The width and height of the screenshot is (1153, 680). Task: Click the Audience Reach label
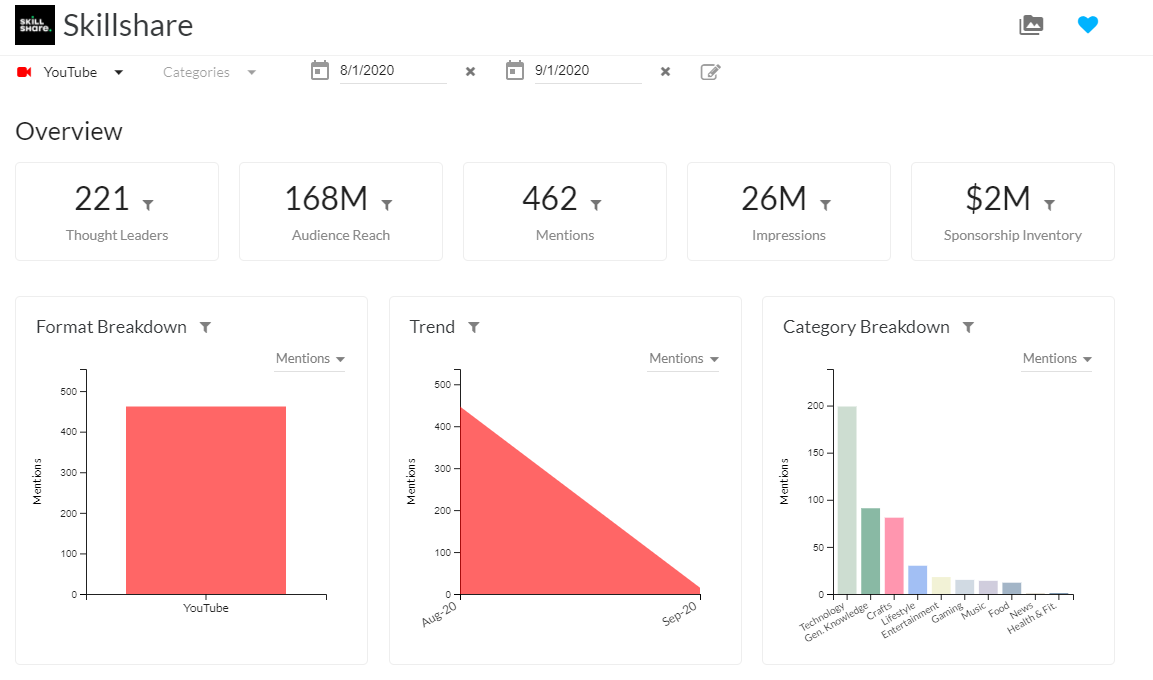point(341,235)
